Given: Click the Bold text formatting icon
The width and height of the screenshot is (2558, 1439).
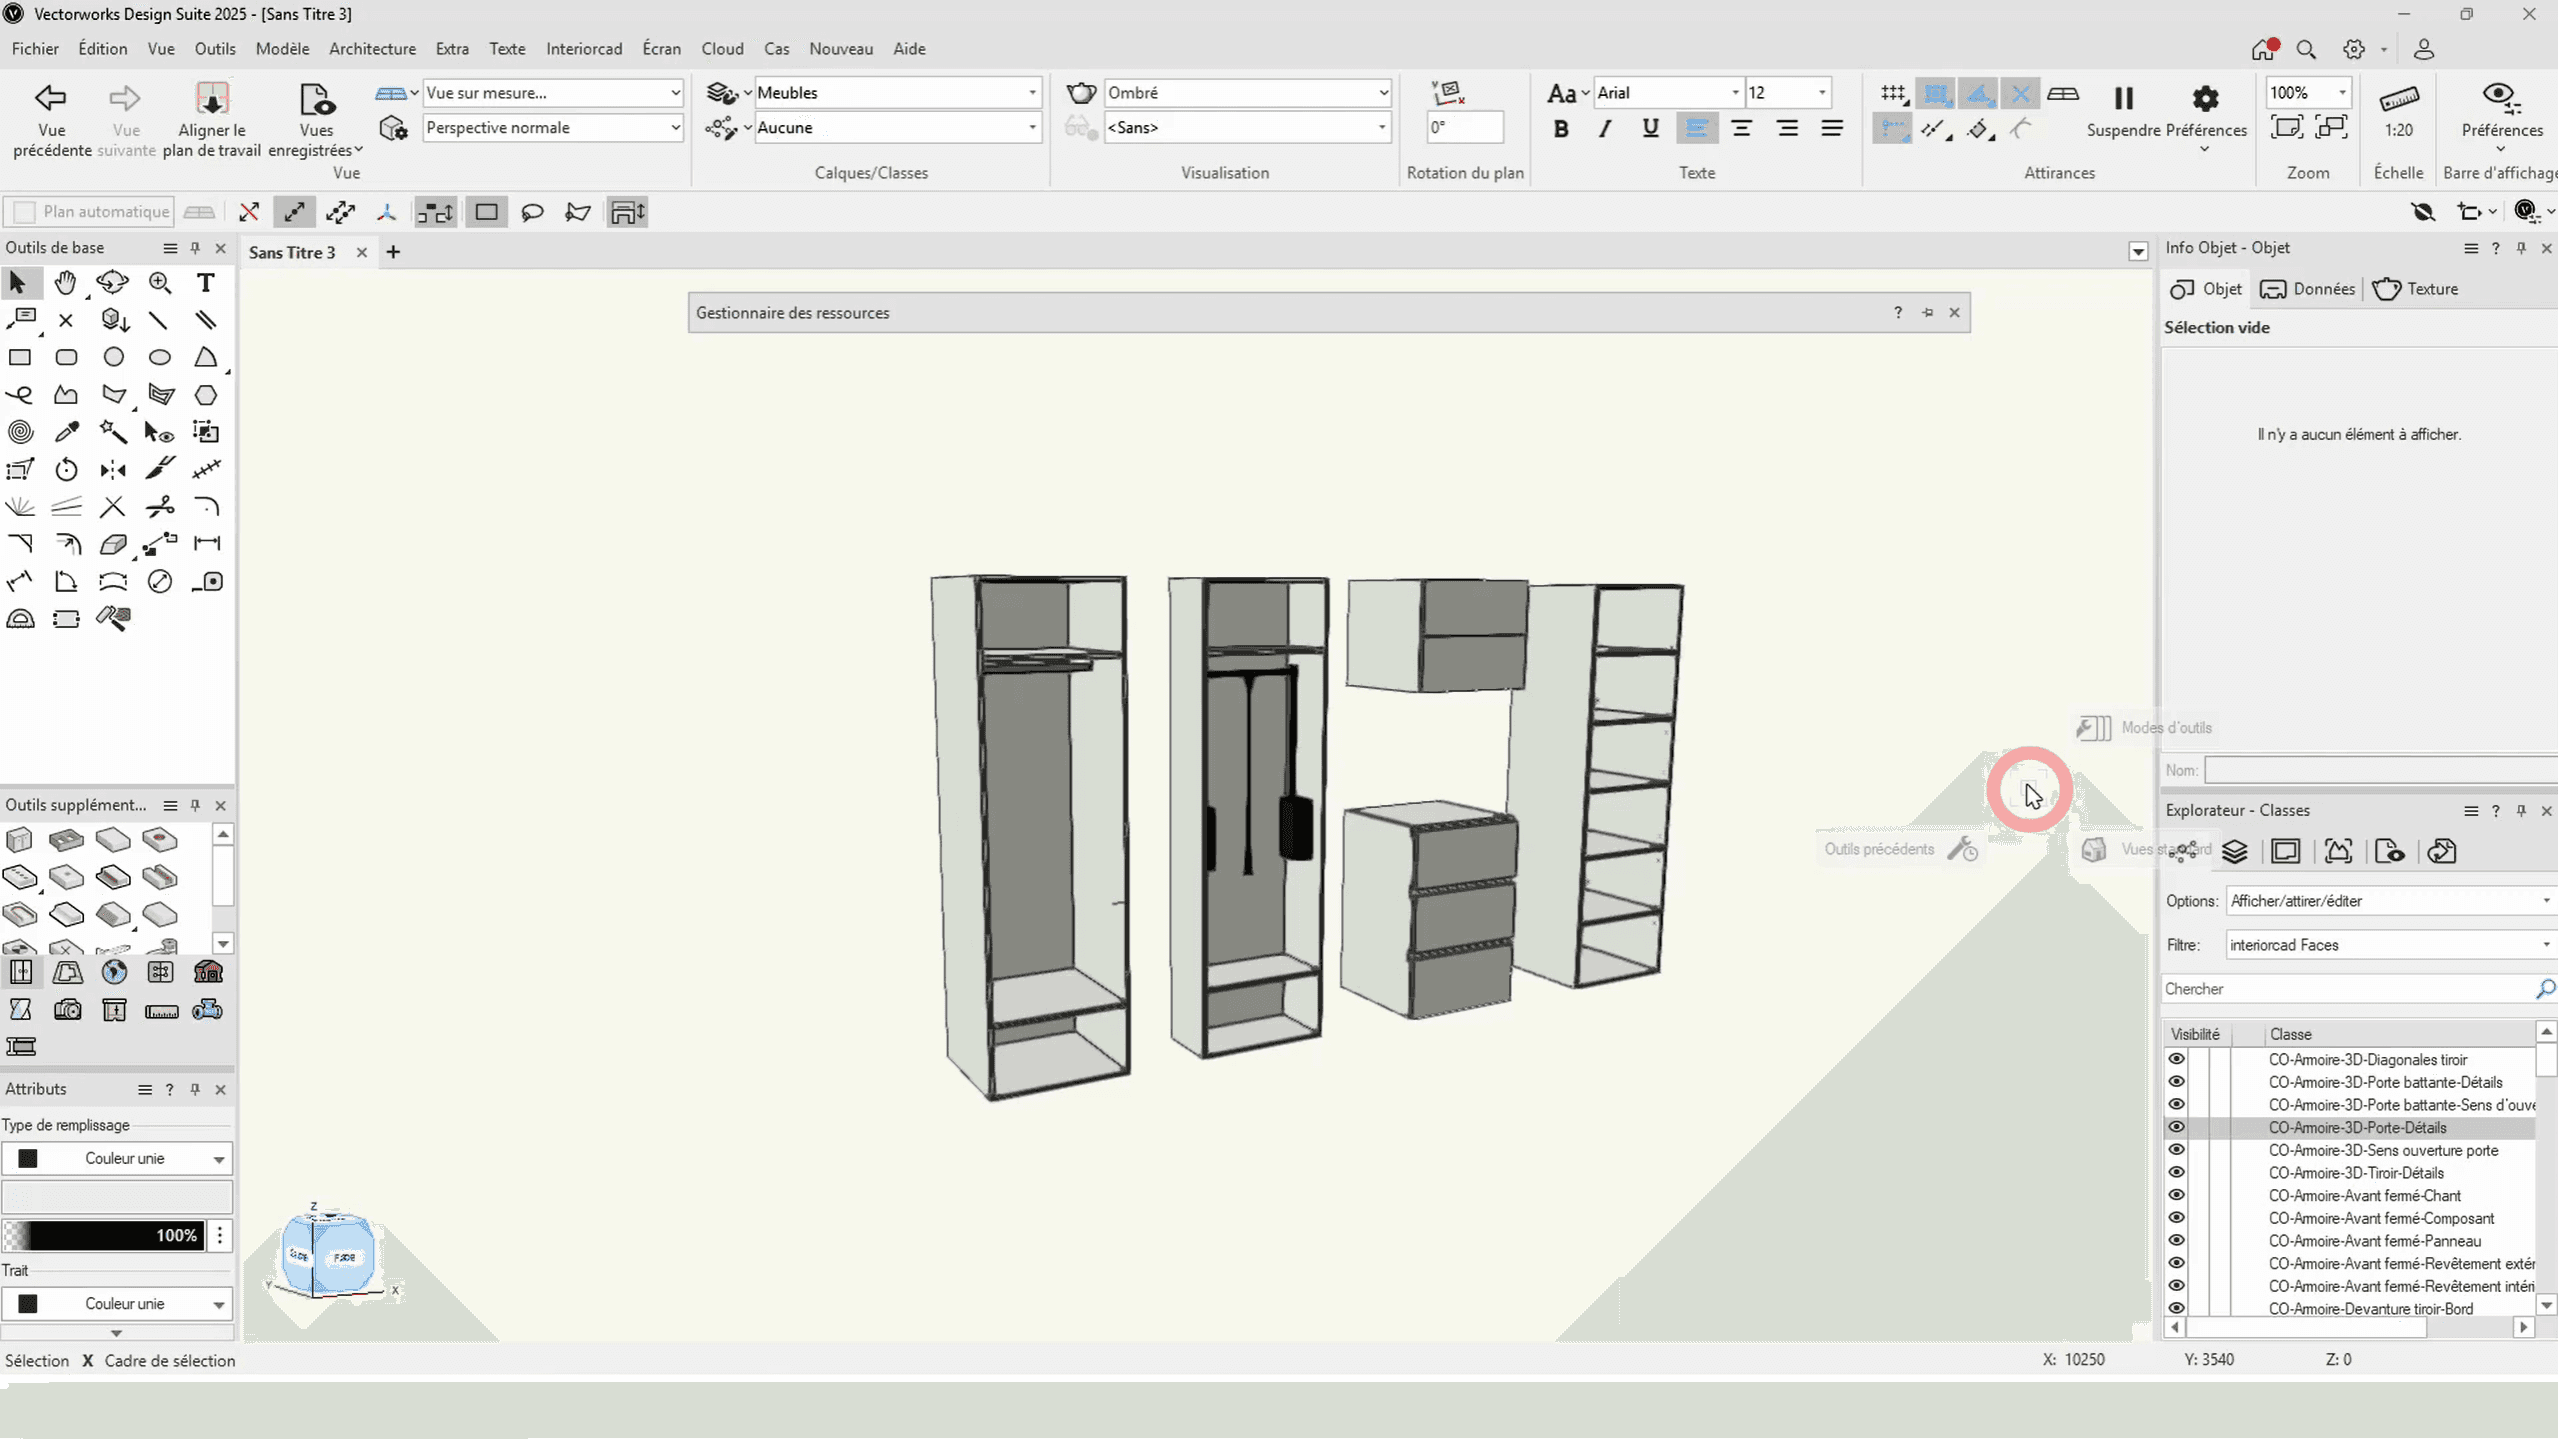Looking at the screenshot, I should point(1560,128).
